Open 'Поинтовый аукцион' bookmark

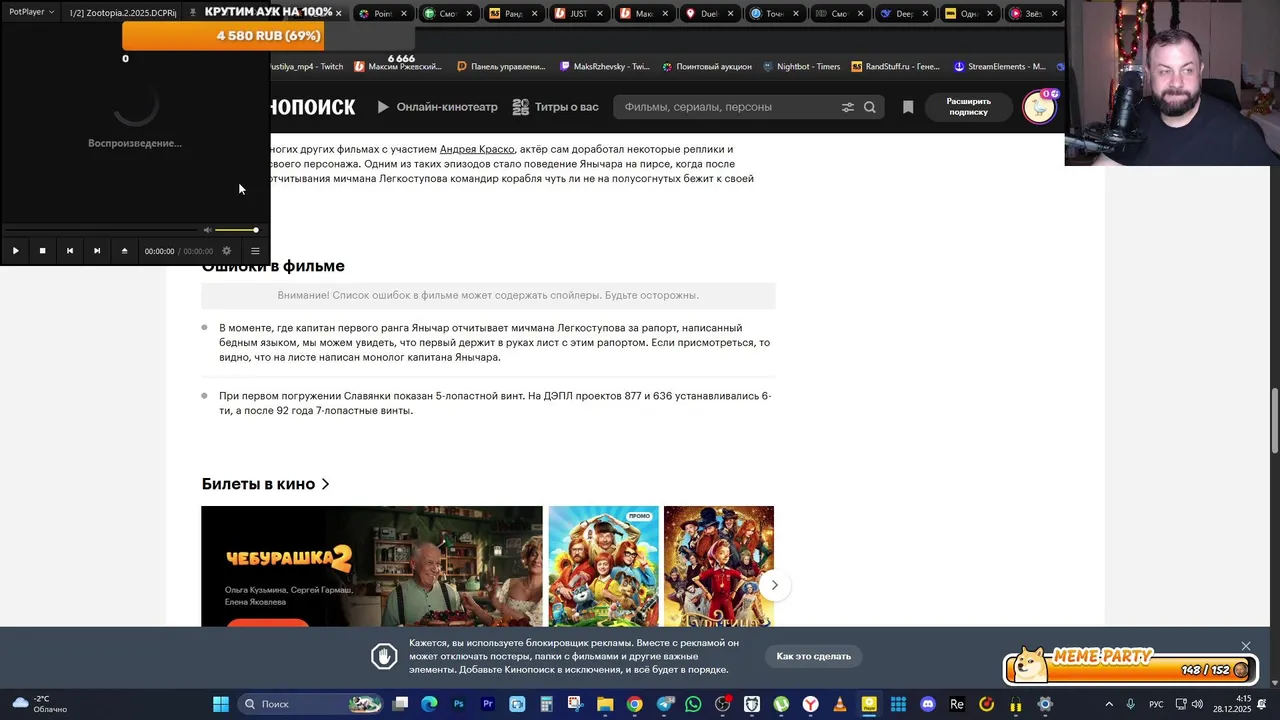pos(706,67)
